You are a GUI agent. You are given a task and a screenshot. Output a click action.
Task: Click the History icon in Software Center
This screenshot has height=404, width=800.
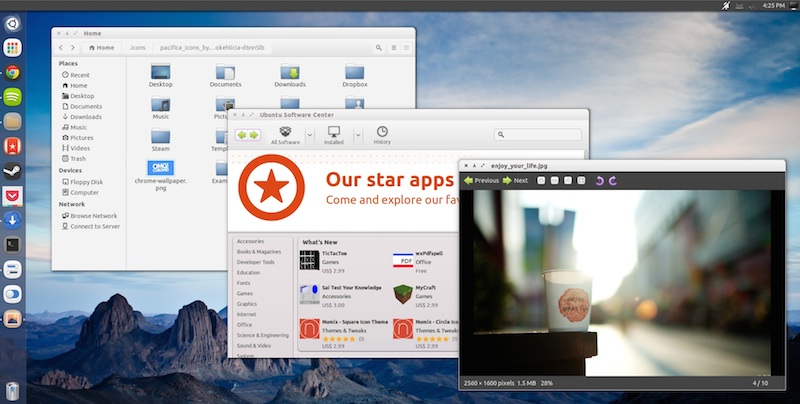click(382, 135)
